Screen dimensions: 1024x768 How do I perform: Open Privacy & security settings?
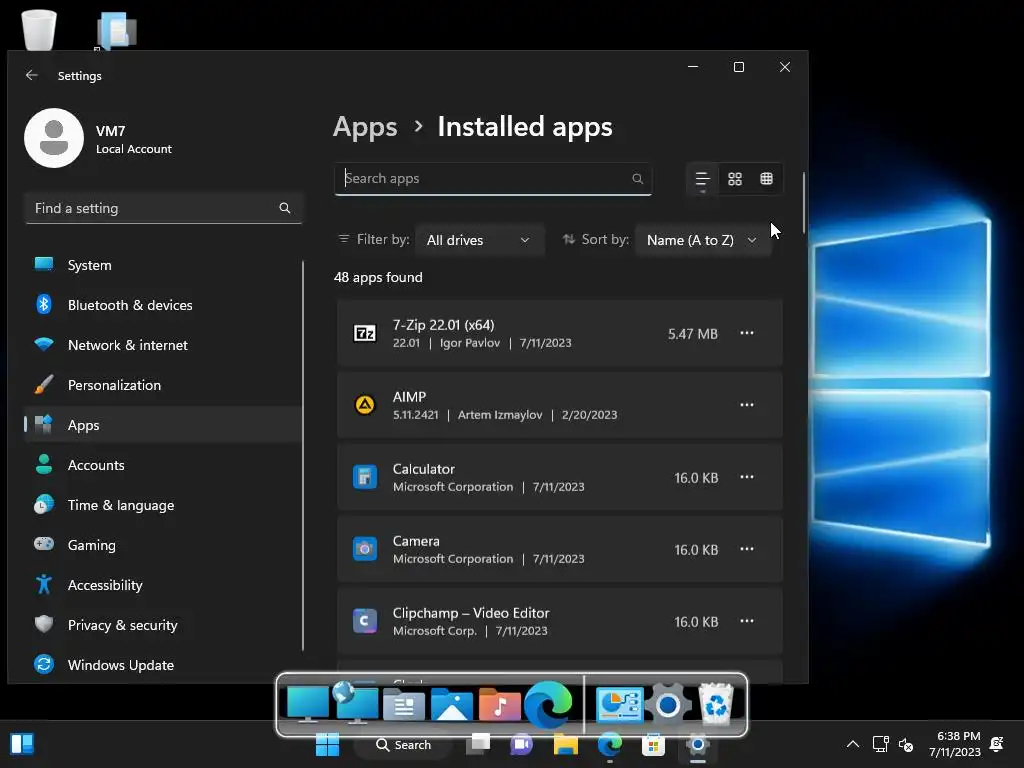point(163,625)
